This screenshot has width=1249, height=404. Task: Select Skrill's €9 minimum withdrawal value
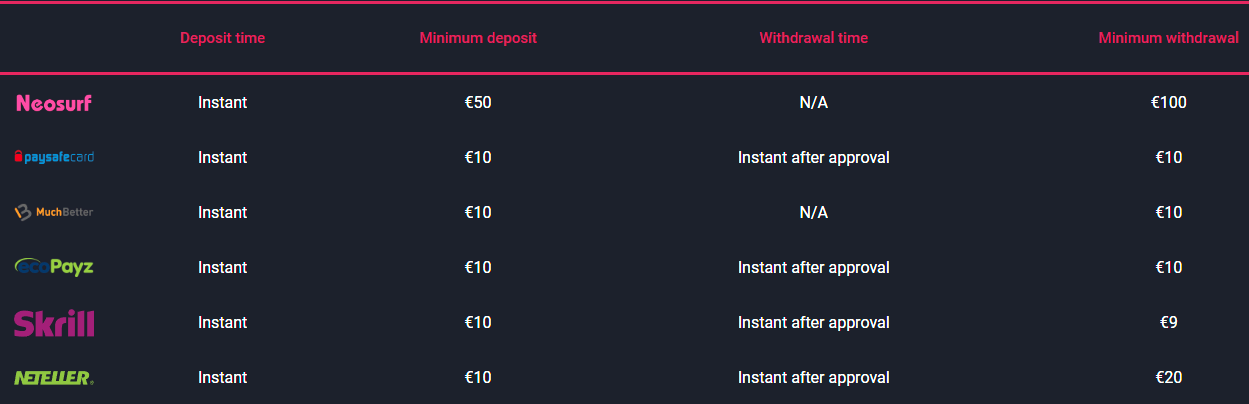(1168, 322)
